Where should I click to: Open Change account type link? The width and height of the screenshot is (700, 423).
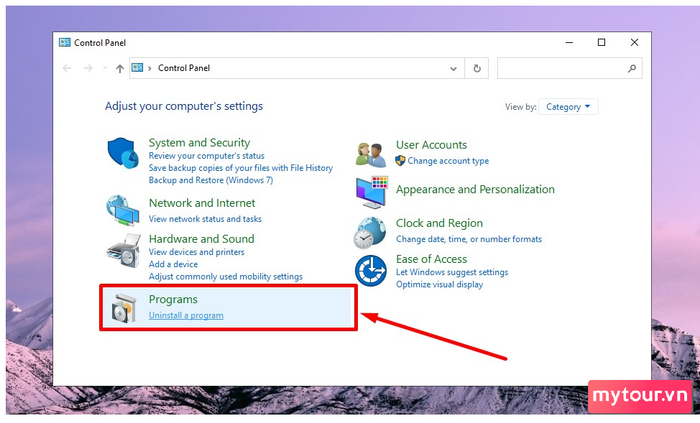click(x=448, y=161)
